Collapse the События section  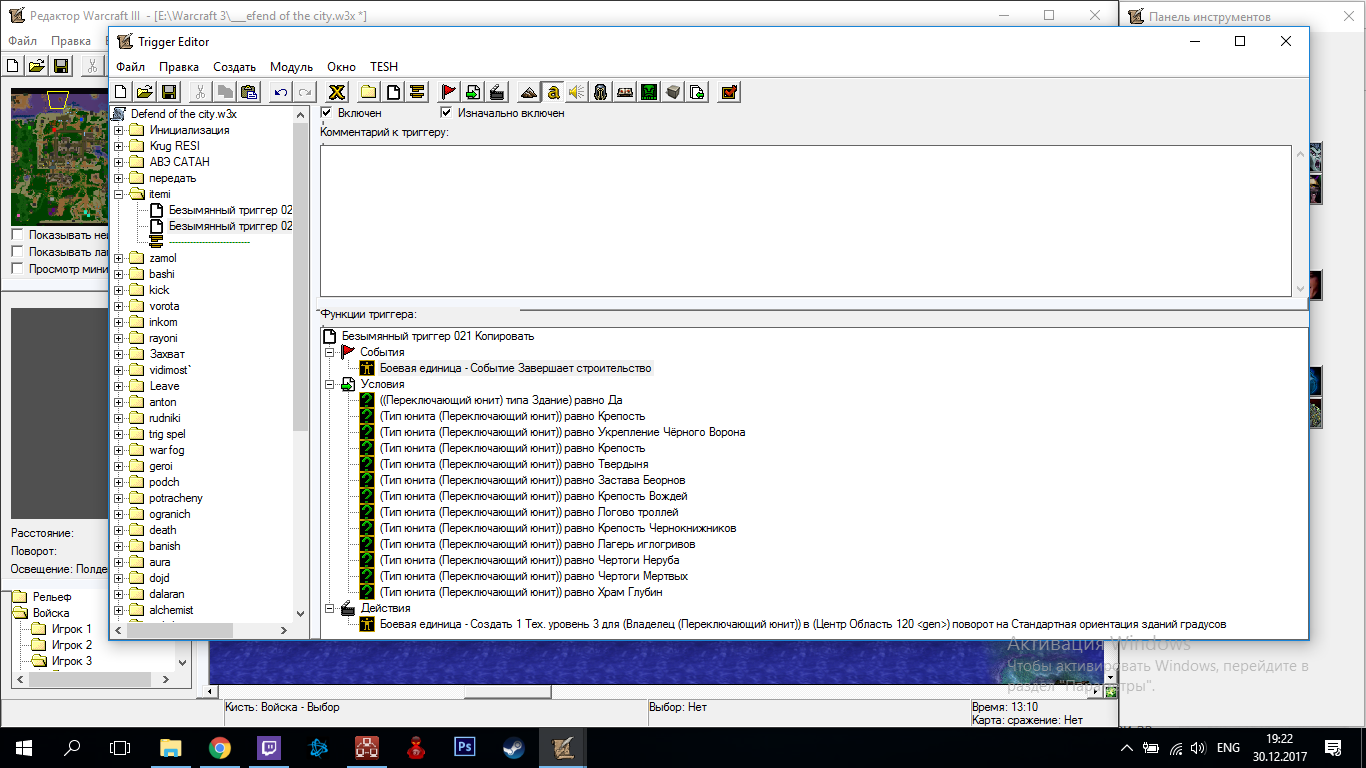(x=329, y=352)
